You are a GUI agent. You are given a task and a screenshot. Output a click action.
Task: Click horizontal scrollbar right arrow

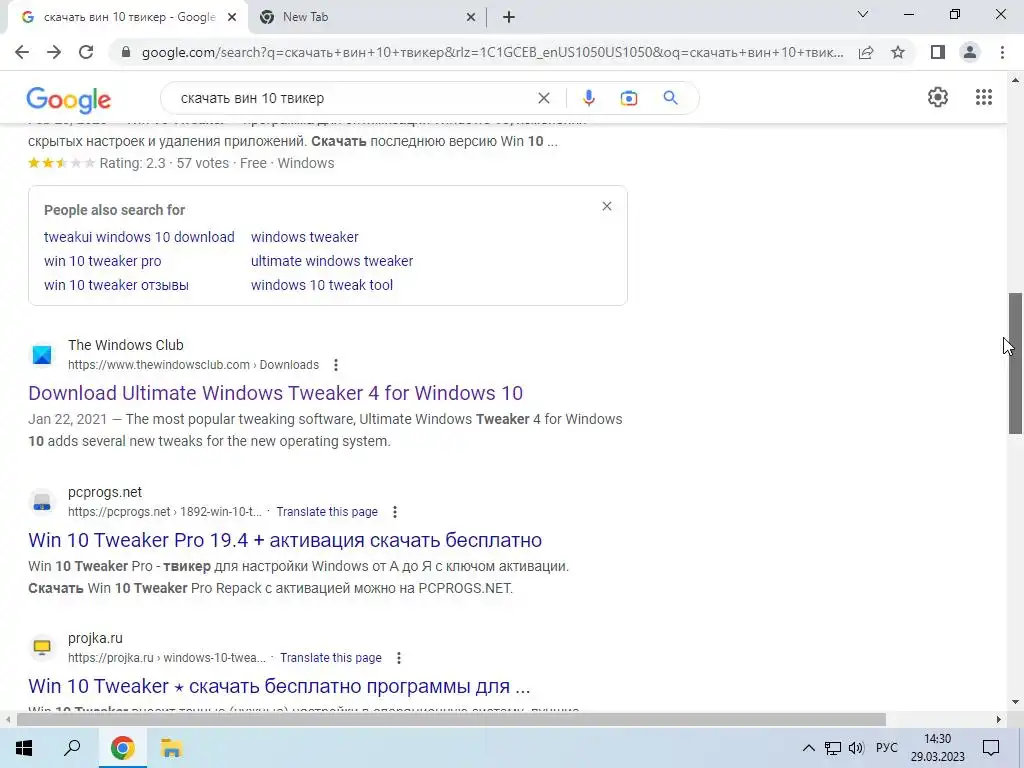point(999,720)
